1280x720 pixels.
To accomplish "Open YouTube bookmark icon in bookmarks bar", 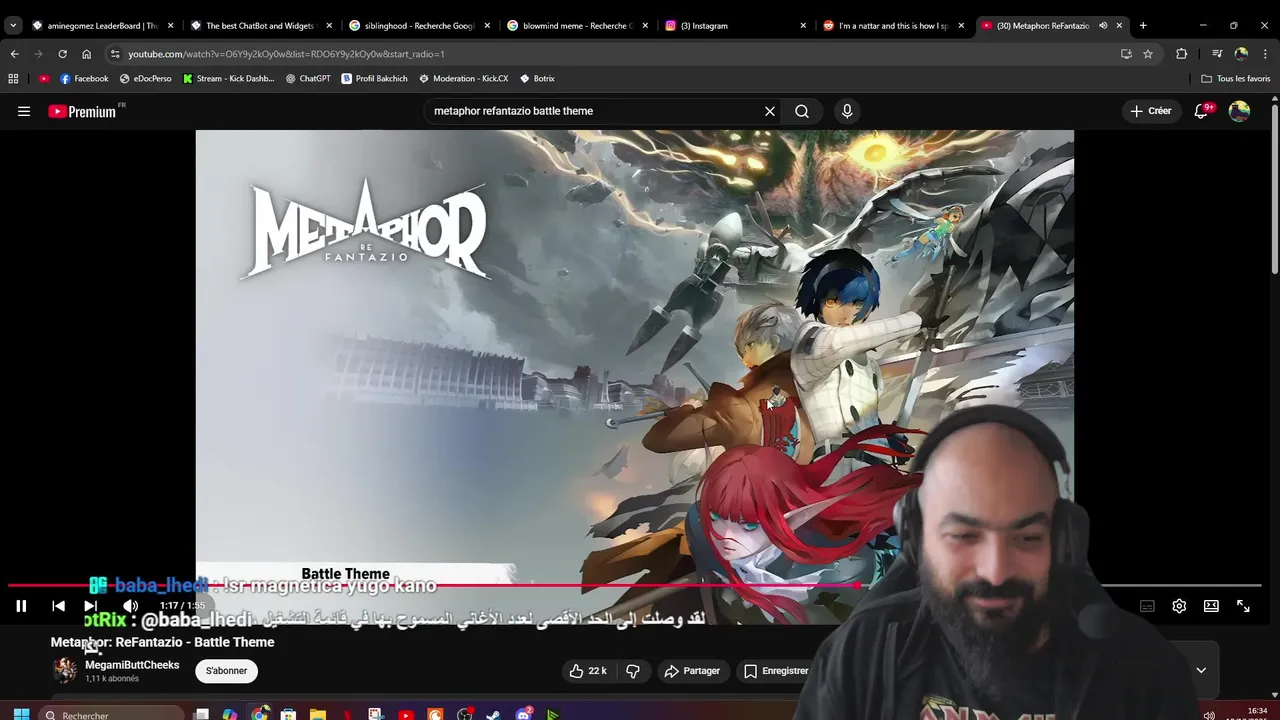I will [x=44, y=79].
